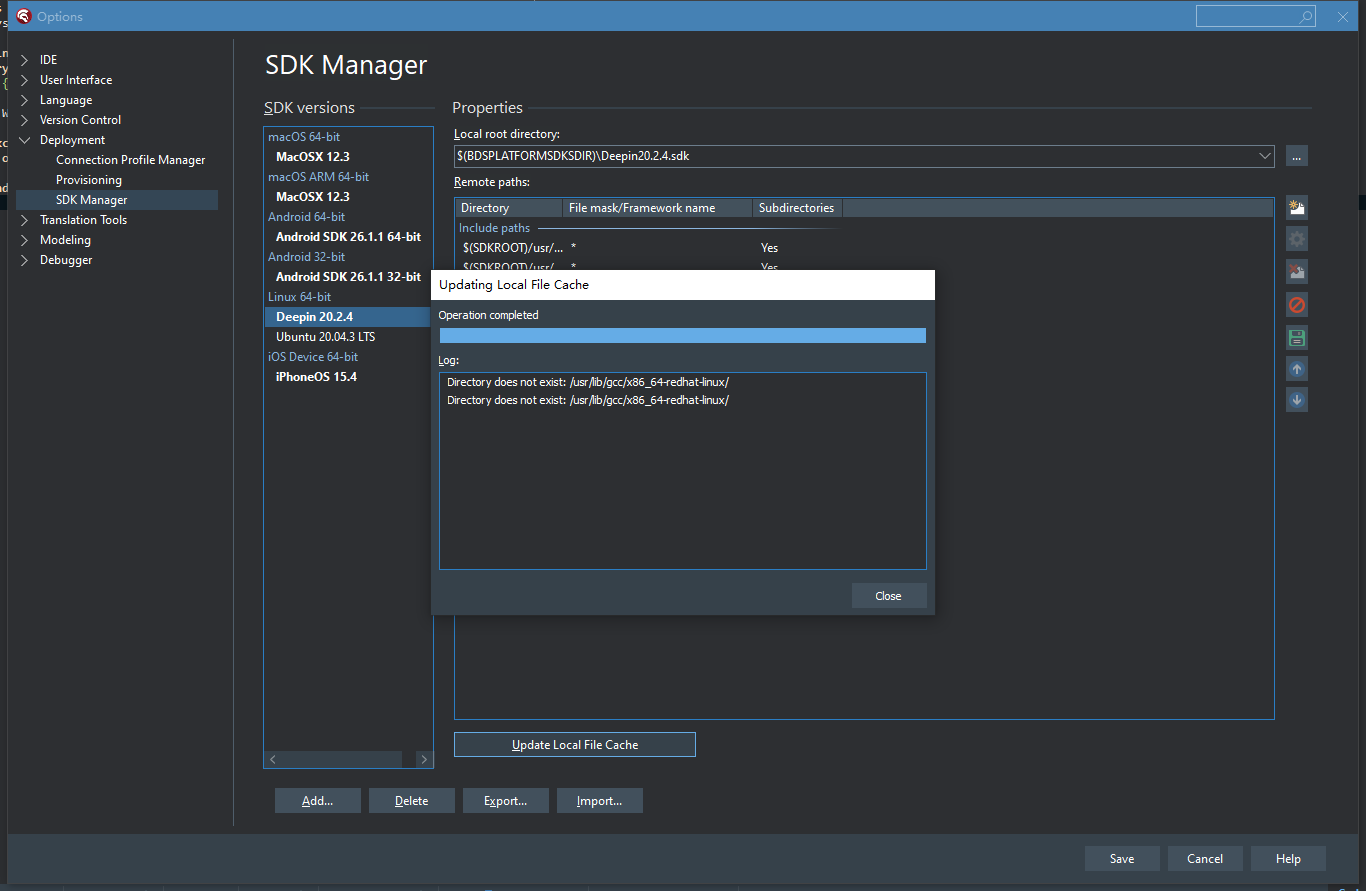The width and height of the screenshot is (1366, 891).
Task: Click Close in the Updating Local File Cache dialog
Action: 889,596
